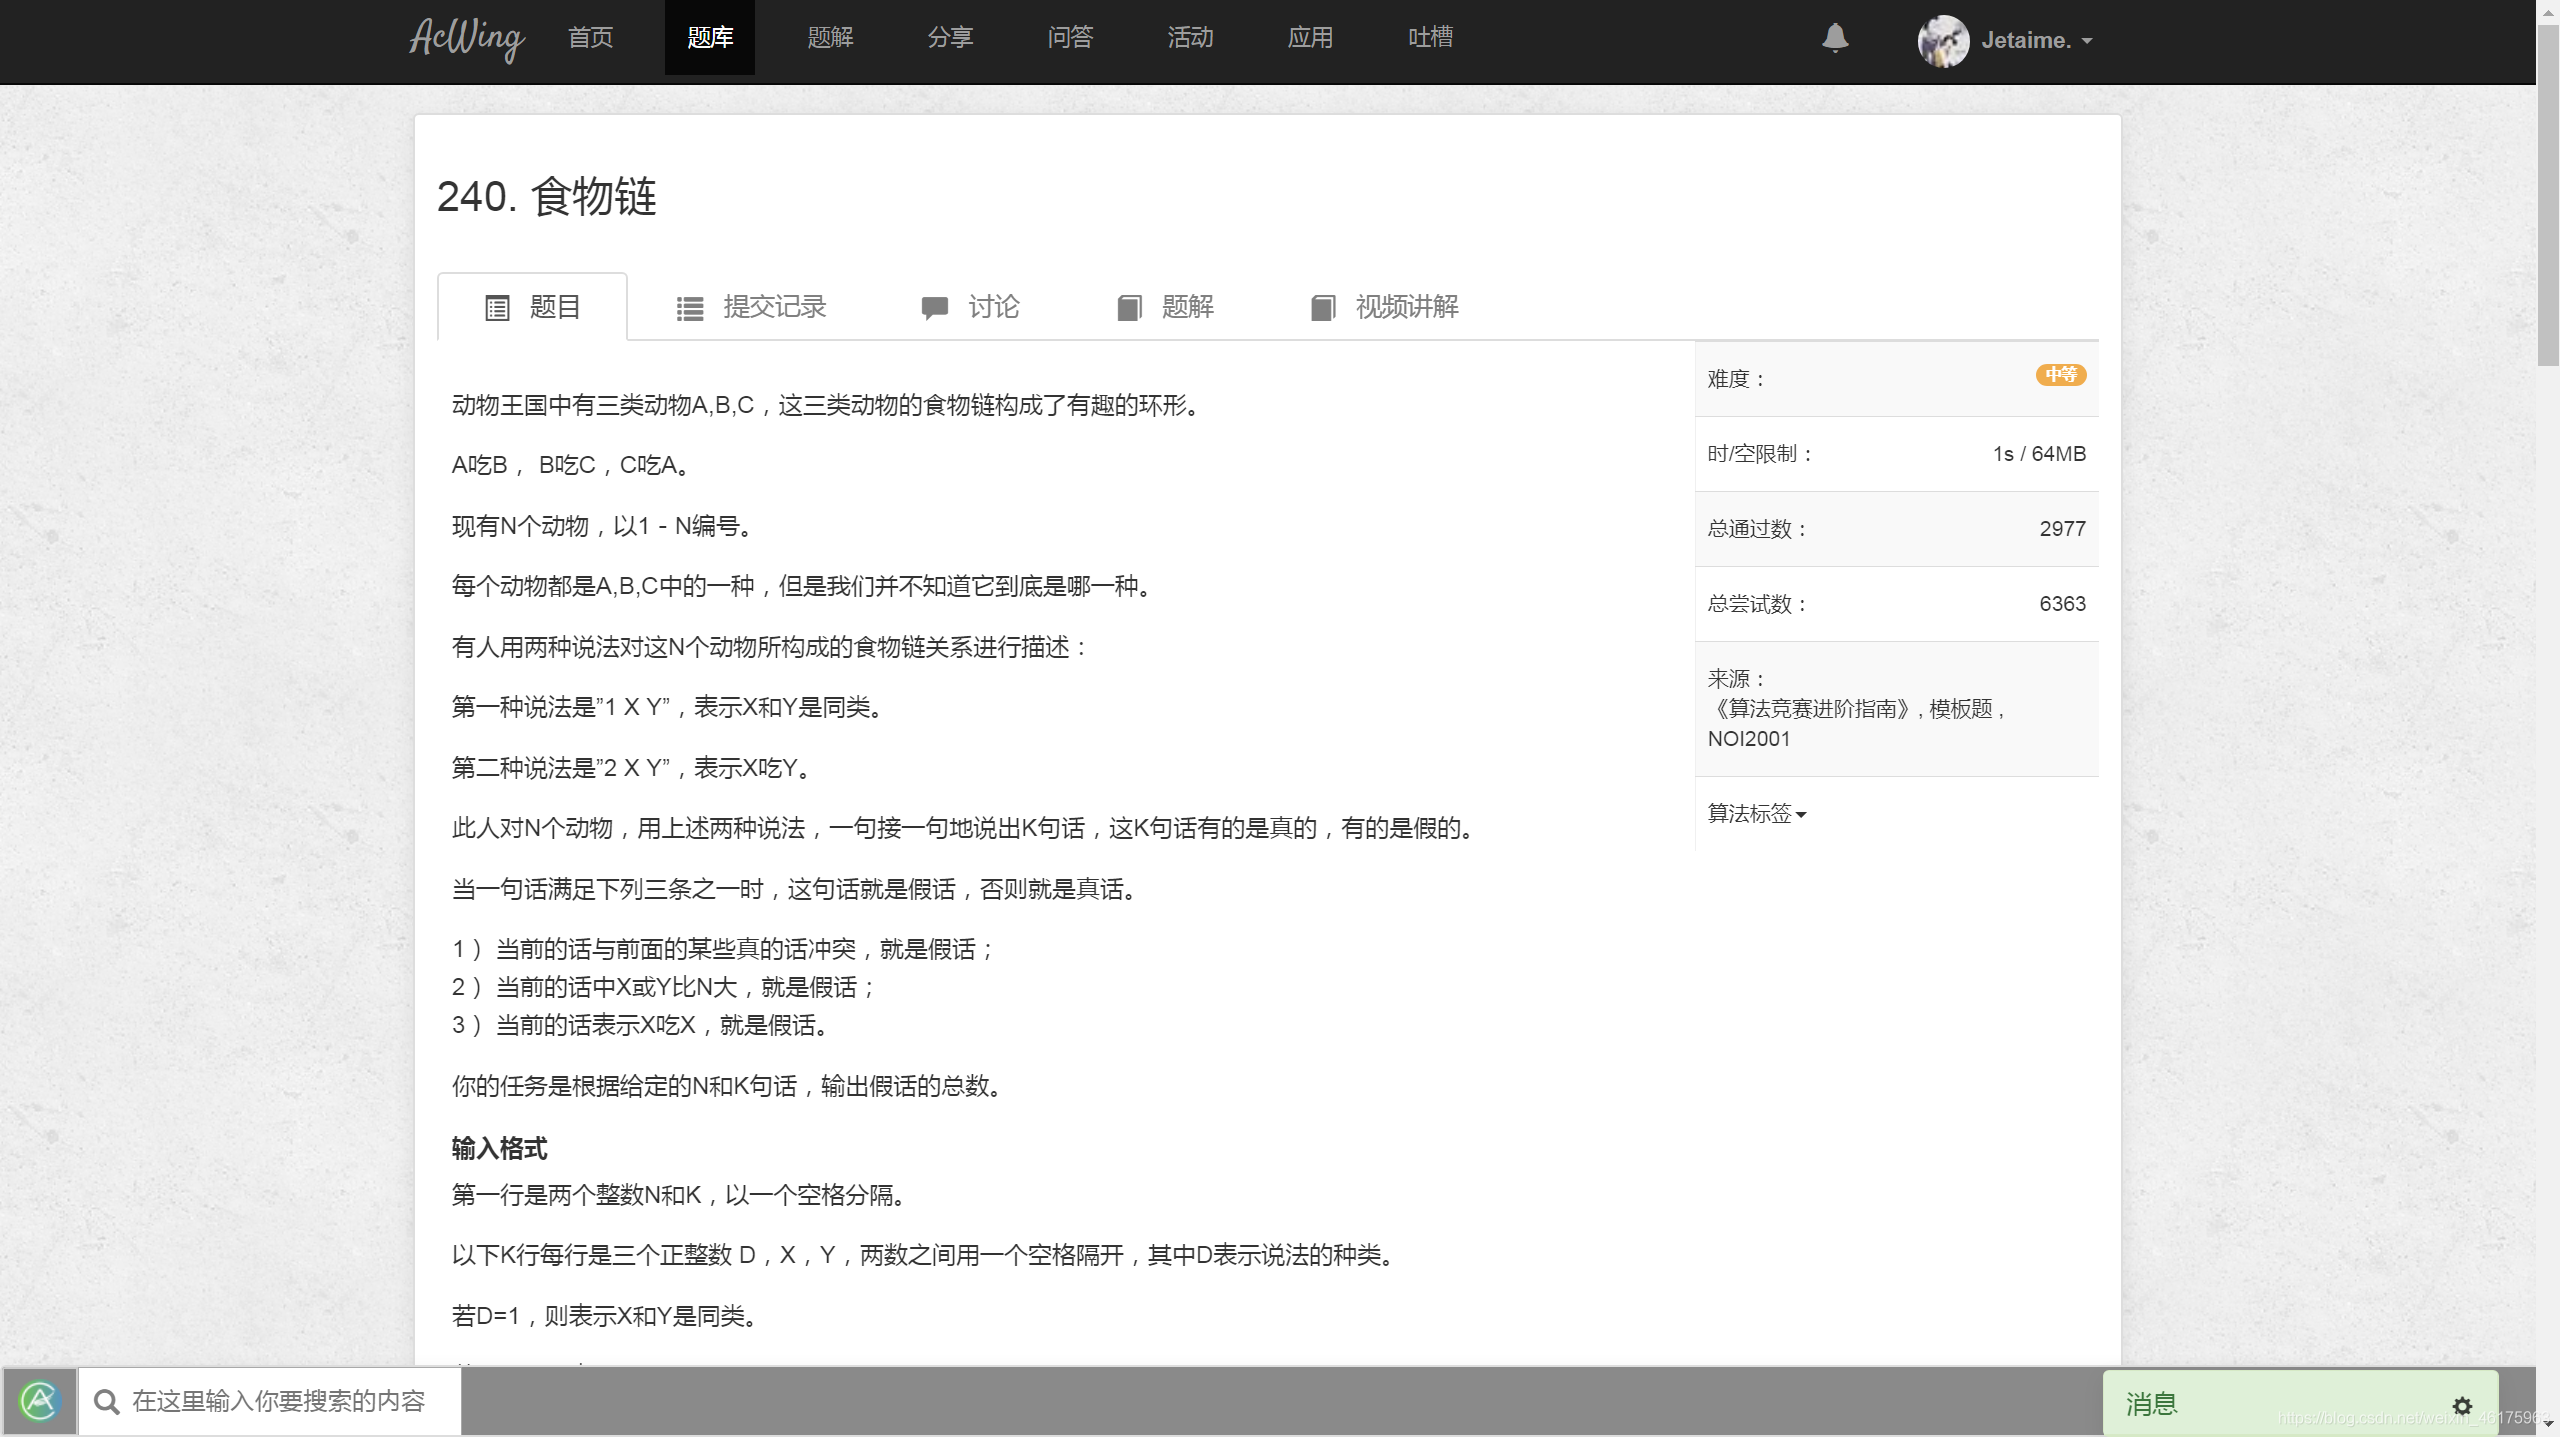Image resolution: width=2560 pixels, height=1437 pixels.
Task: Switch to the problem 题解 tab
Action: (x=1165, y=307)
